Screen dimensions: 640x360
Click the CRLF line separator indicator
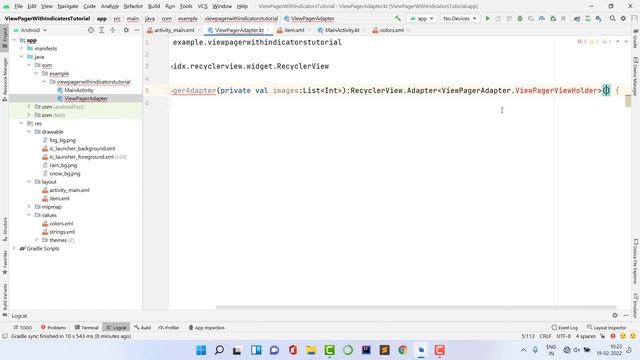pyautogui.click(x=545, y=336)
